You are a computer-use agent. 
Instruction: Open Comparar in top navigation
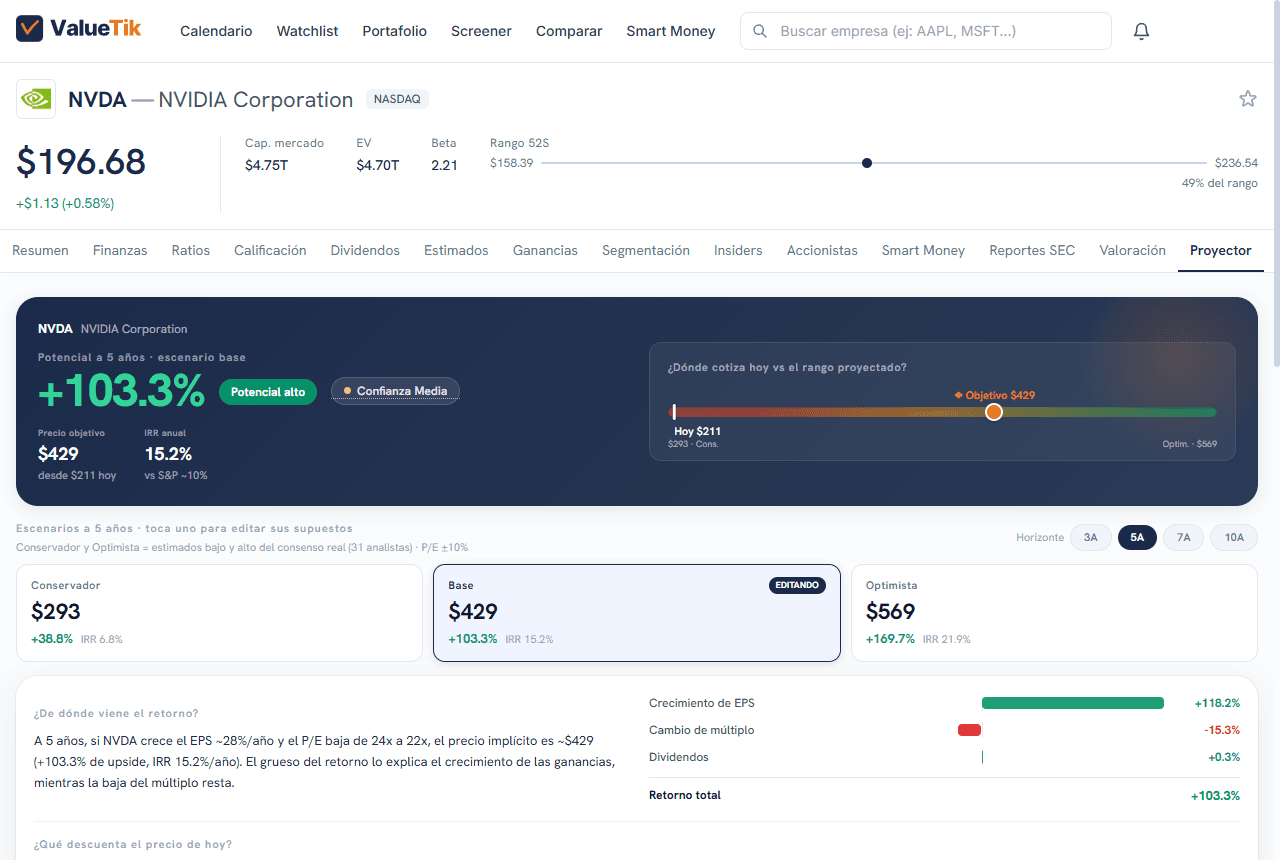click(x=569, y=31)
